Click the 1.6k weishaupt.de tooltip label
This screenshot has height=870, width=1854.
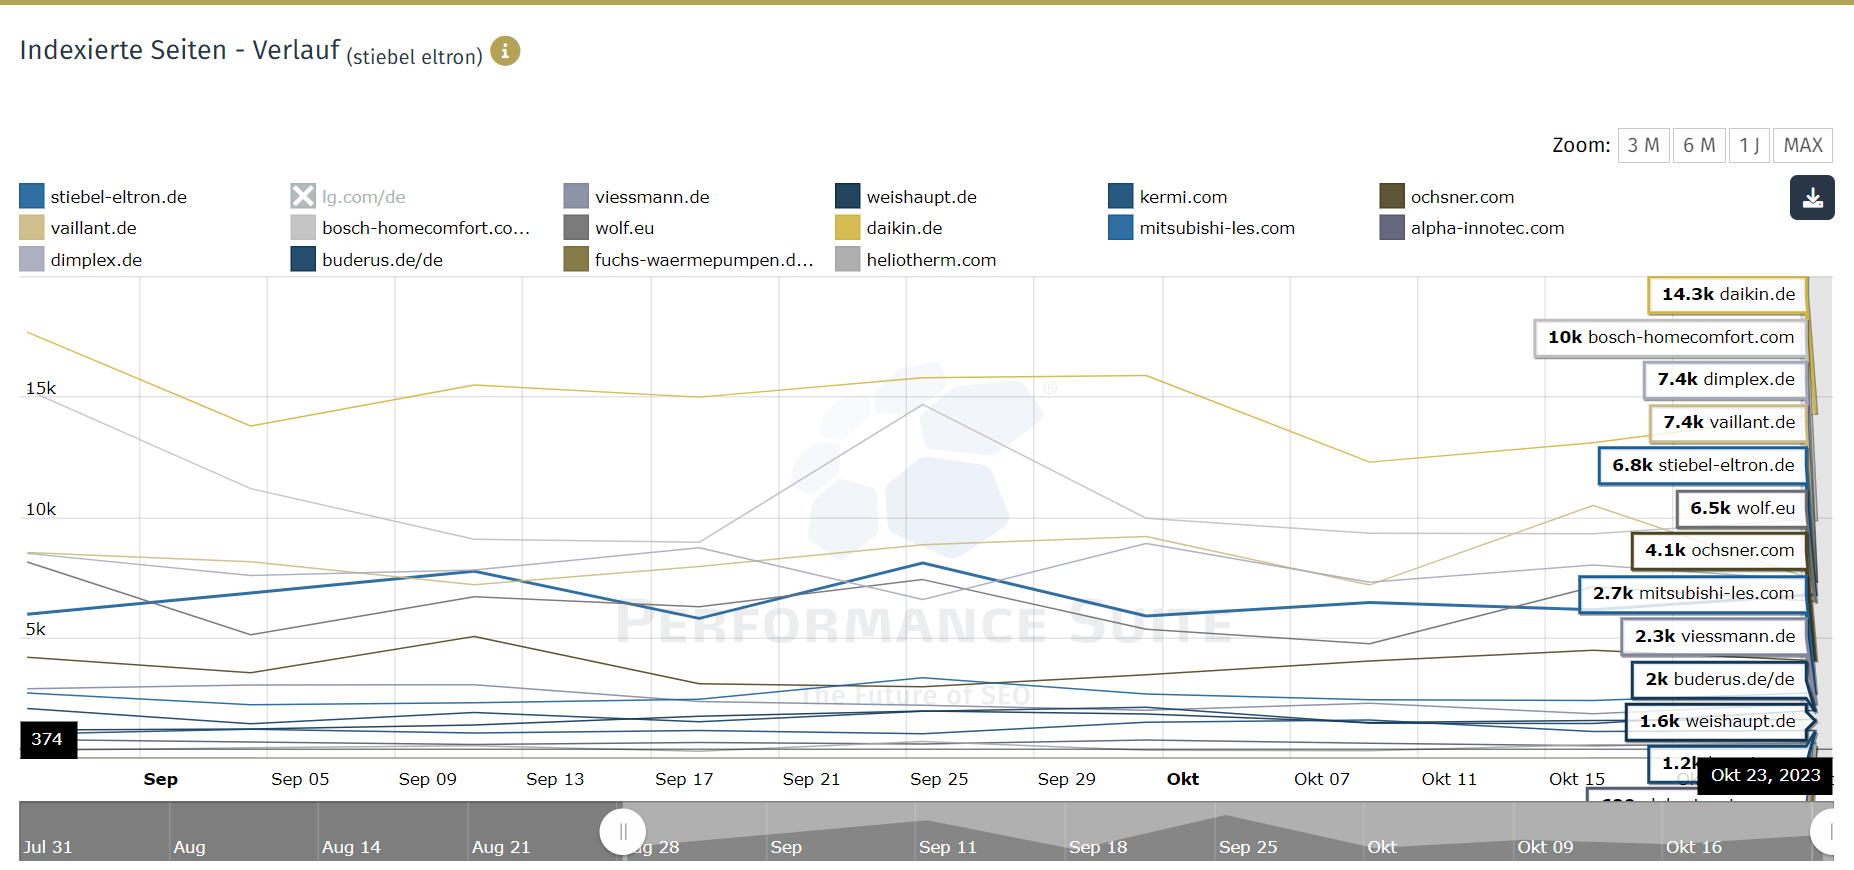[x=1718, y=721]
